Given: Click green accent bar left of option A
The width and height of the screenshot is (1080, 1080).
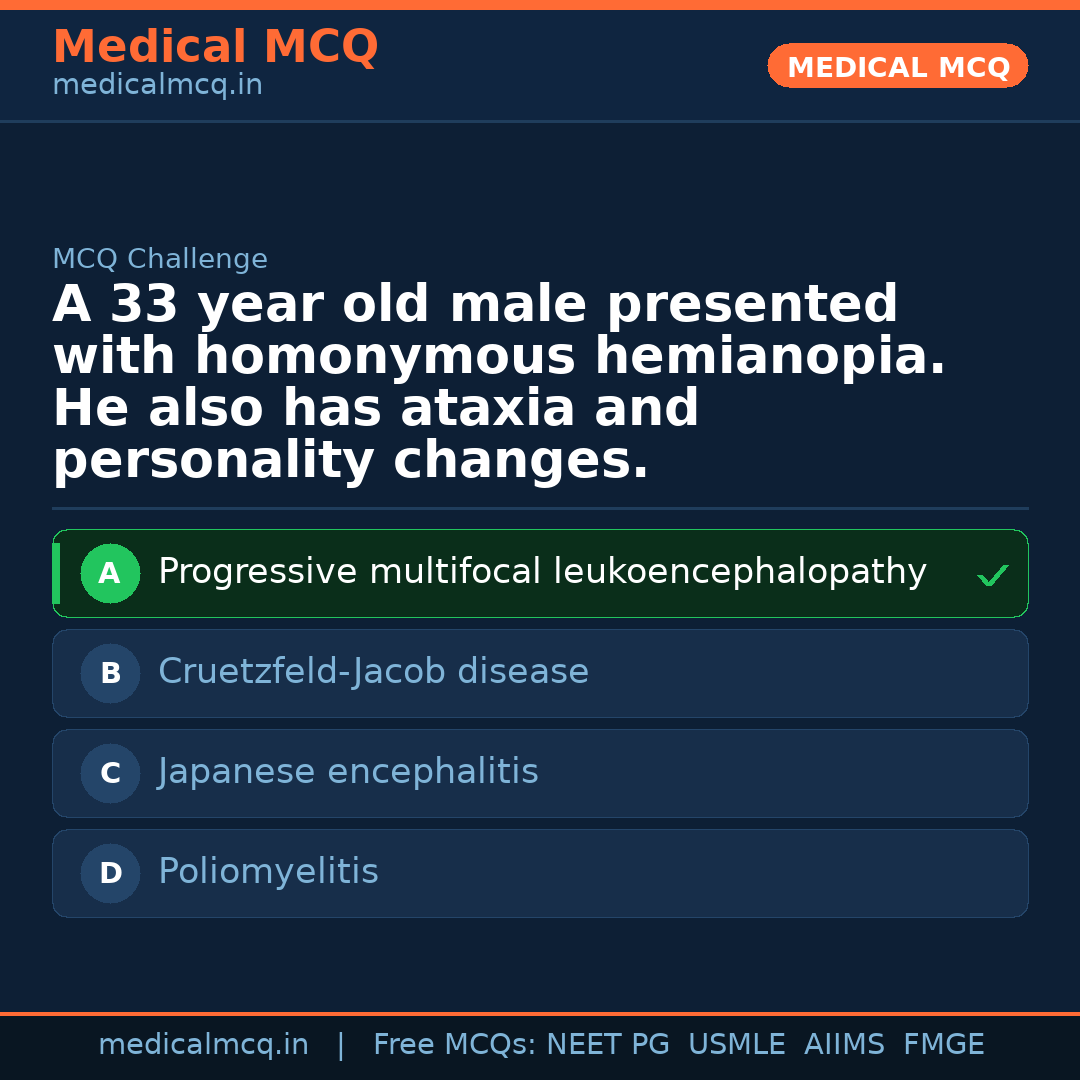Looking at the screenshot, I should pyautogui.click(x=56, y=573).
